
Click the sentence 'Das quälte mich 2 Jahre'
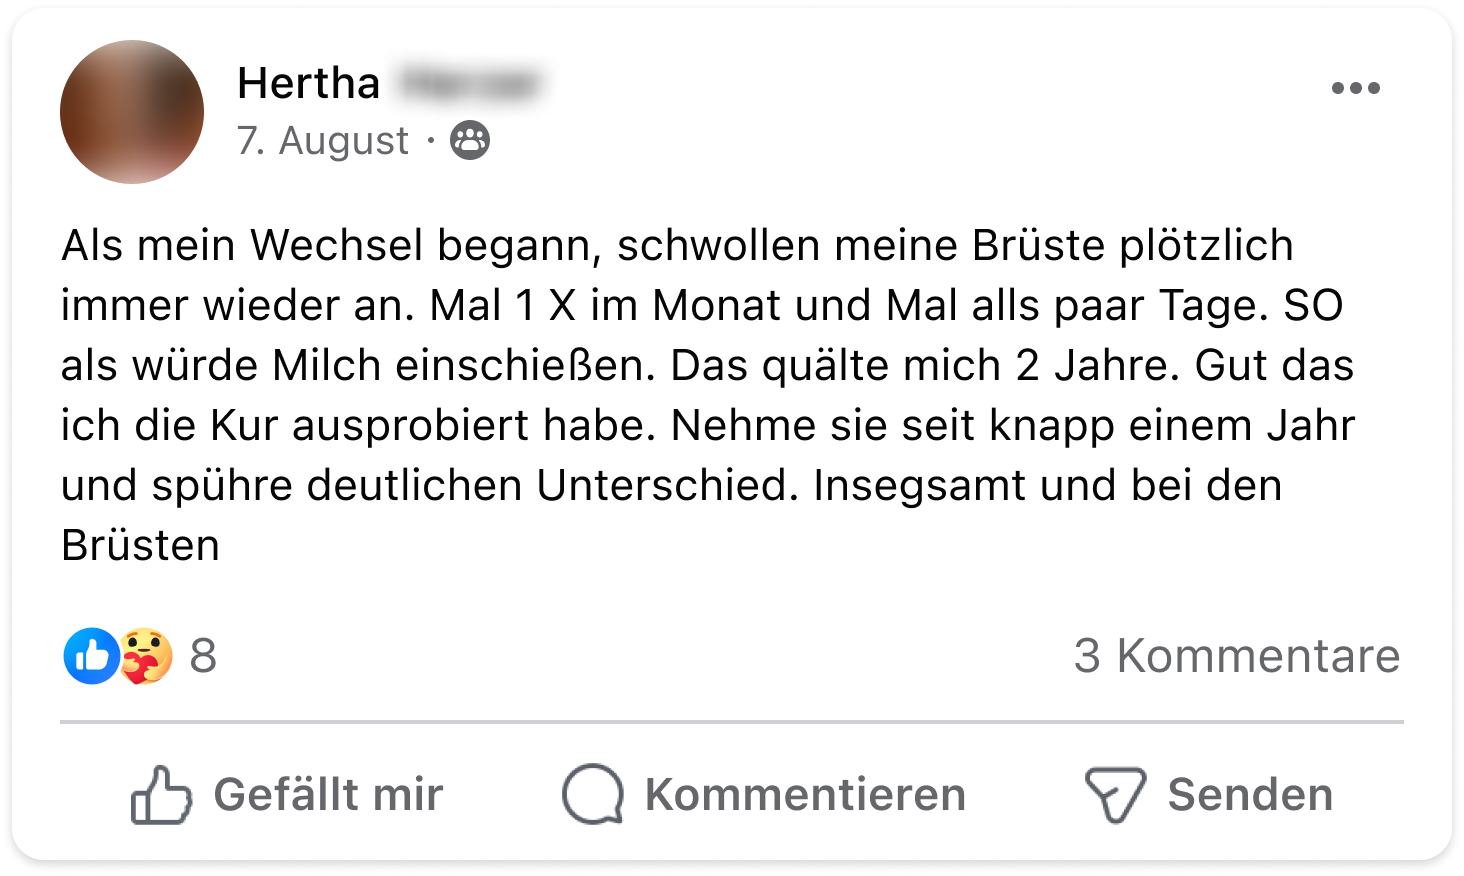(918, 365)
